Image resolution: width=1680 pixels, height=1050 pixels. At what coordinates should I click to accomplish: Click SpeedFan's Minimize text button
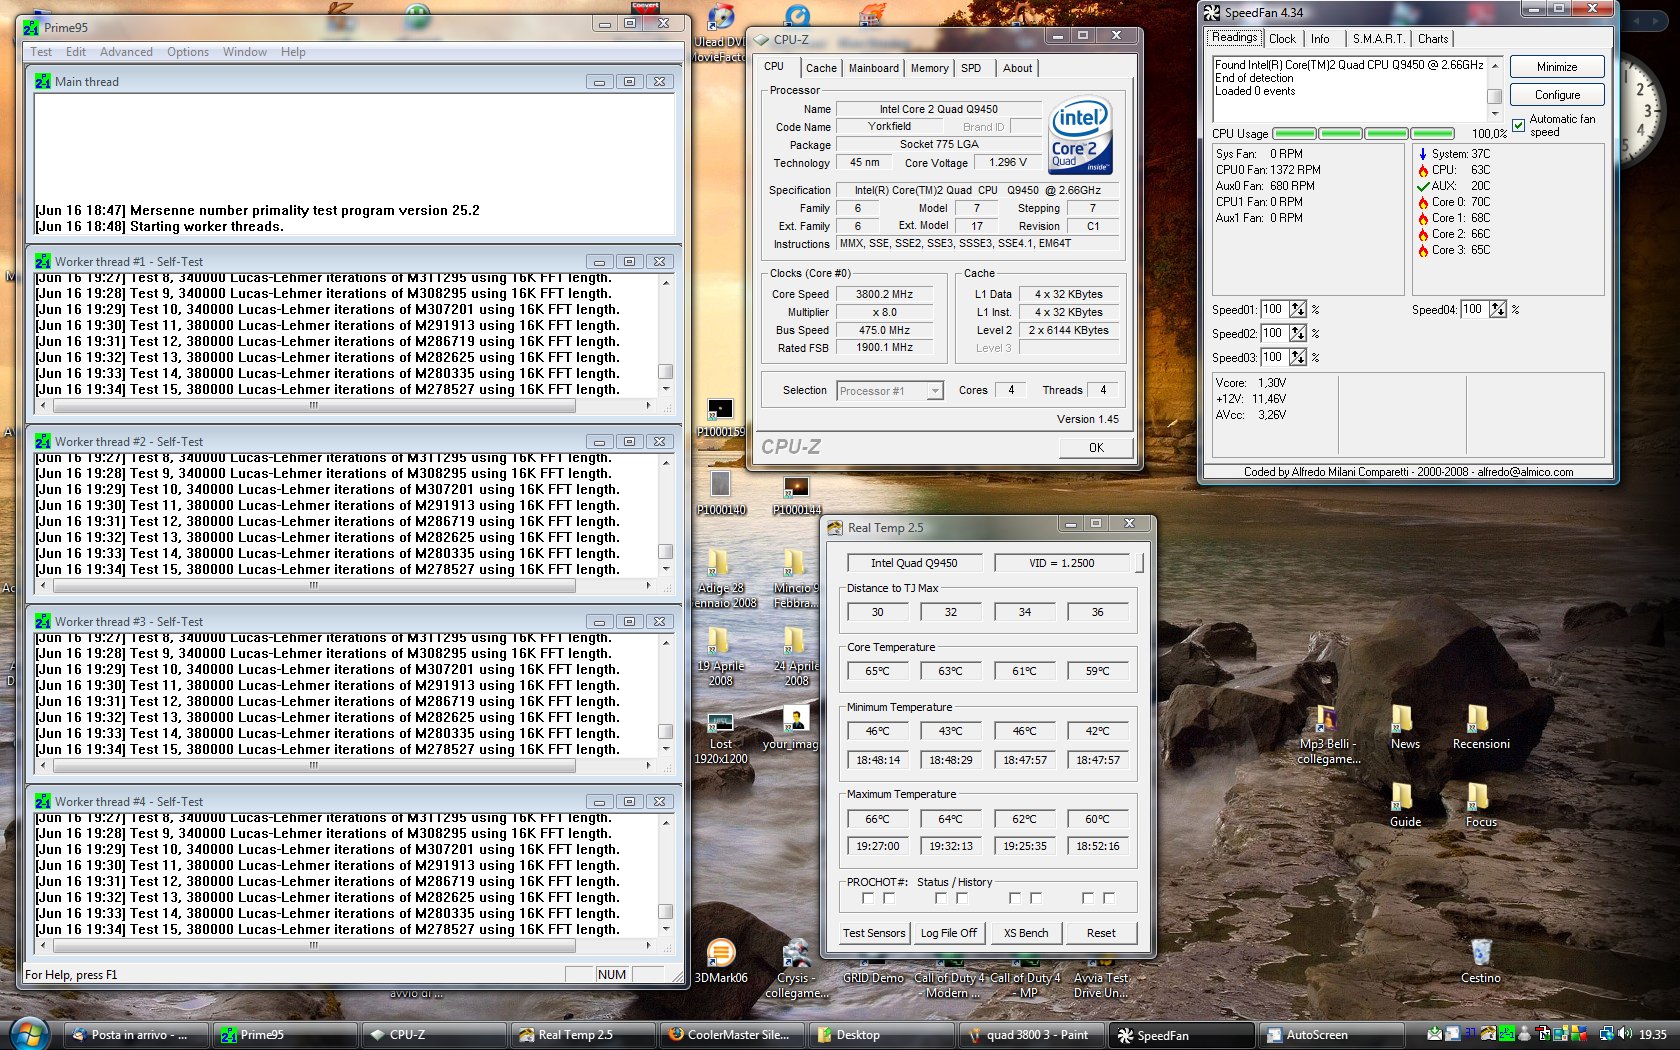pyautogui.click(x=1557, y=67)
